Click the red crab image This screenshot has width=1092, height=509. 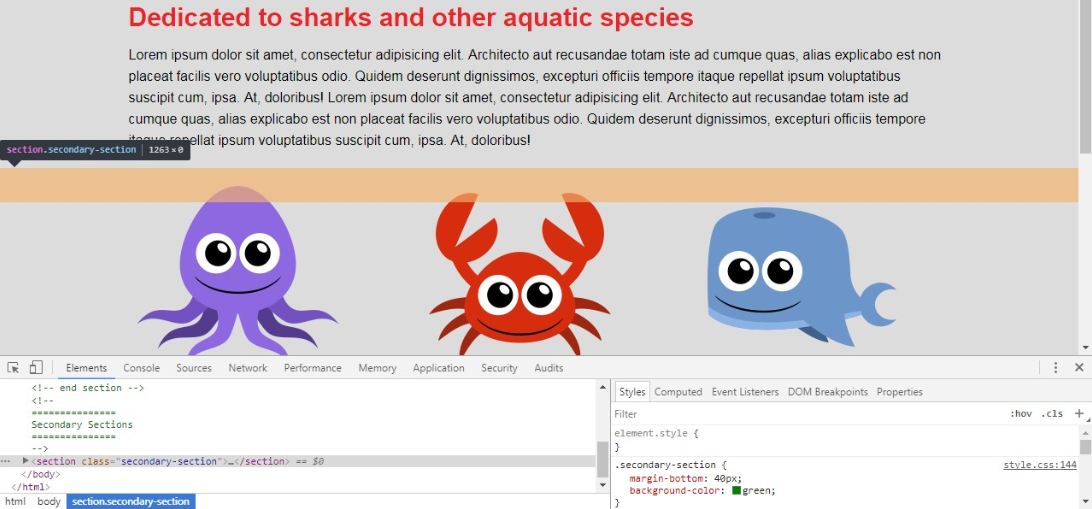point(519,275)
